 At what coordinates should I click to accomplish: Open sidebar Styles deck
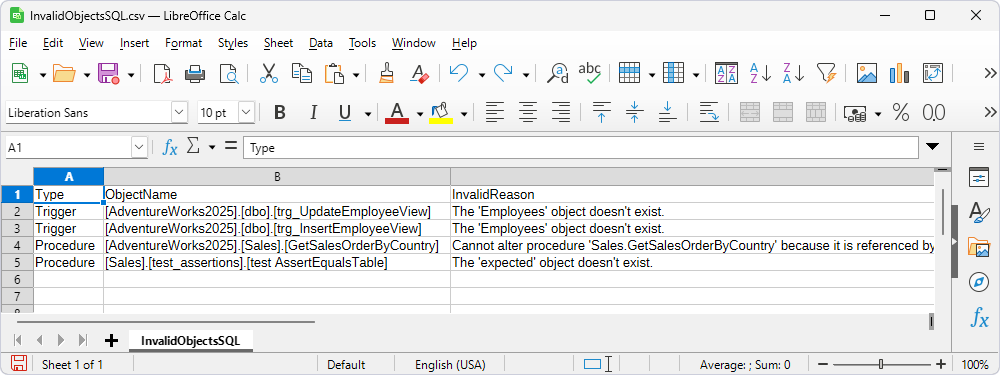pos(978,212)
